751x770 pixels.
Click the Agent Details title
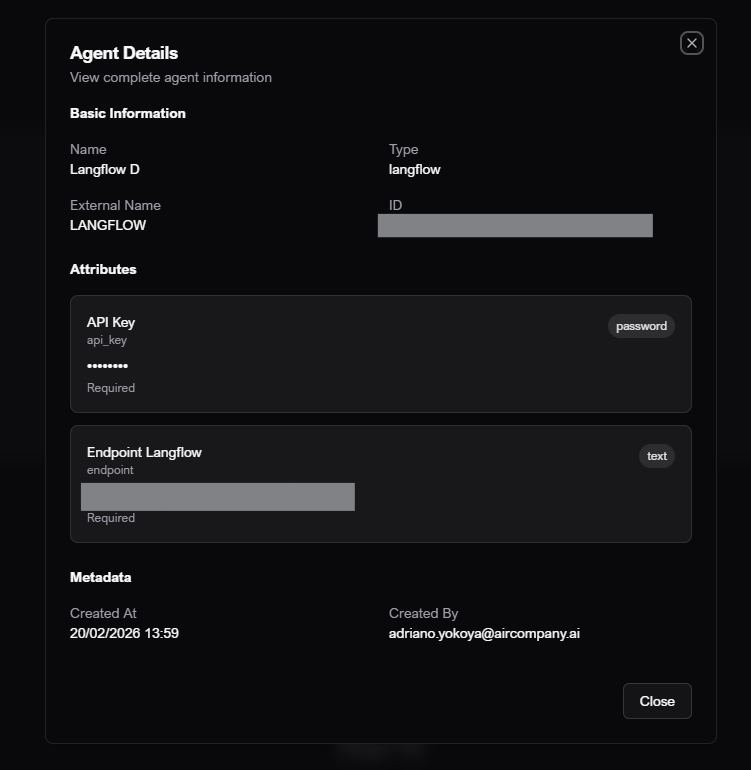(124, 53)
